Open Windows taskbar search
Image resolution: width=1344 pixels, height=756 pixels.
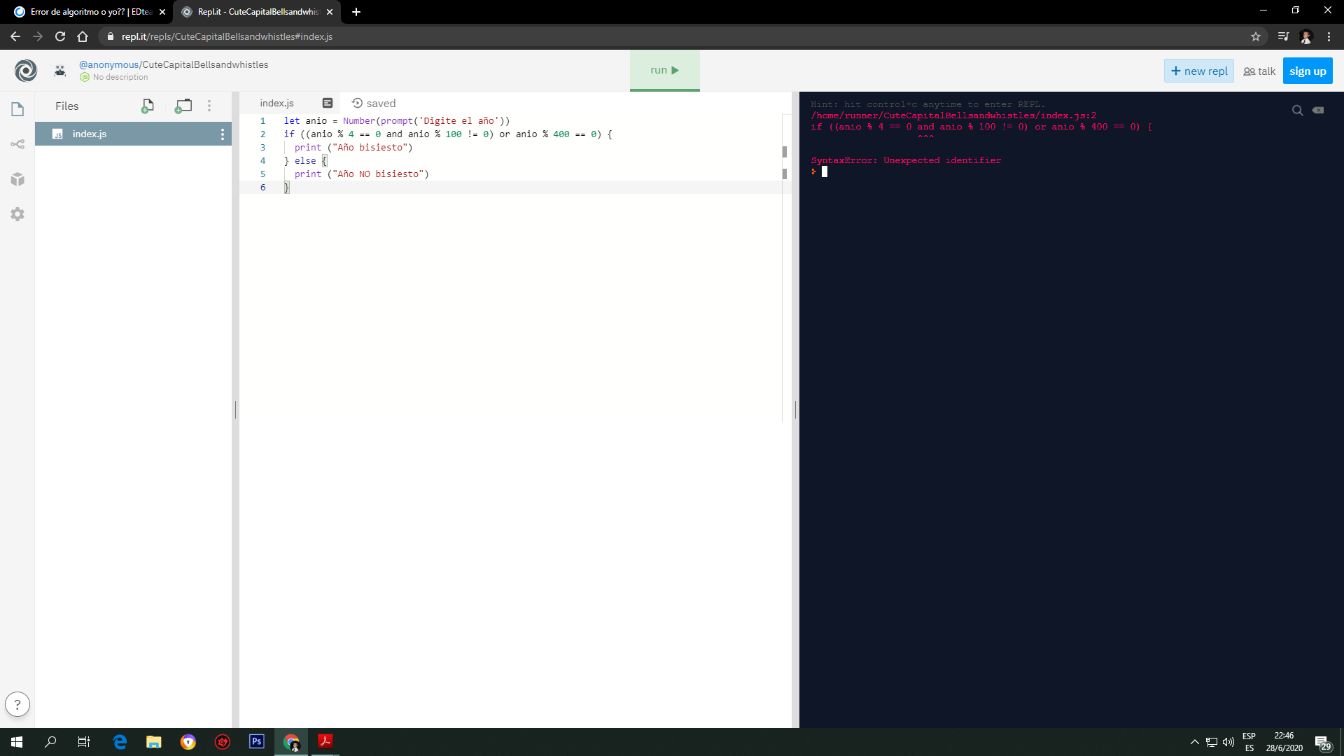[51, 742]
